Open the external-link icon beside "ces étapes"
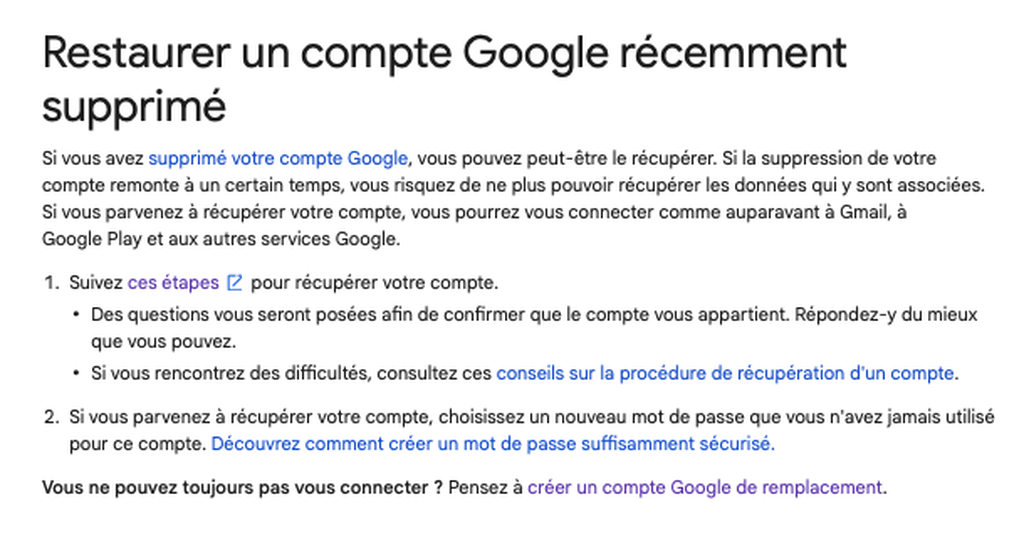This screenshot has width=1024, height=534. 234,283
